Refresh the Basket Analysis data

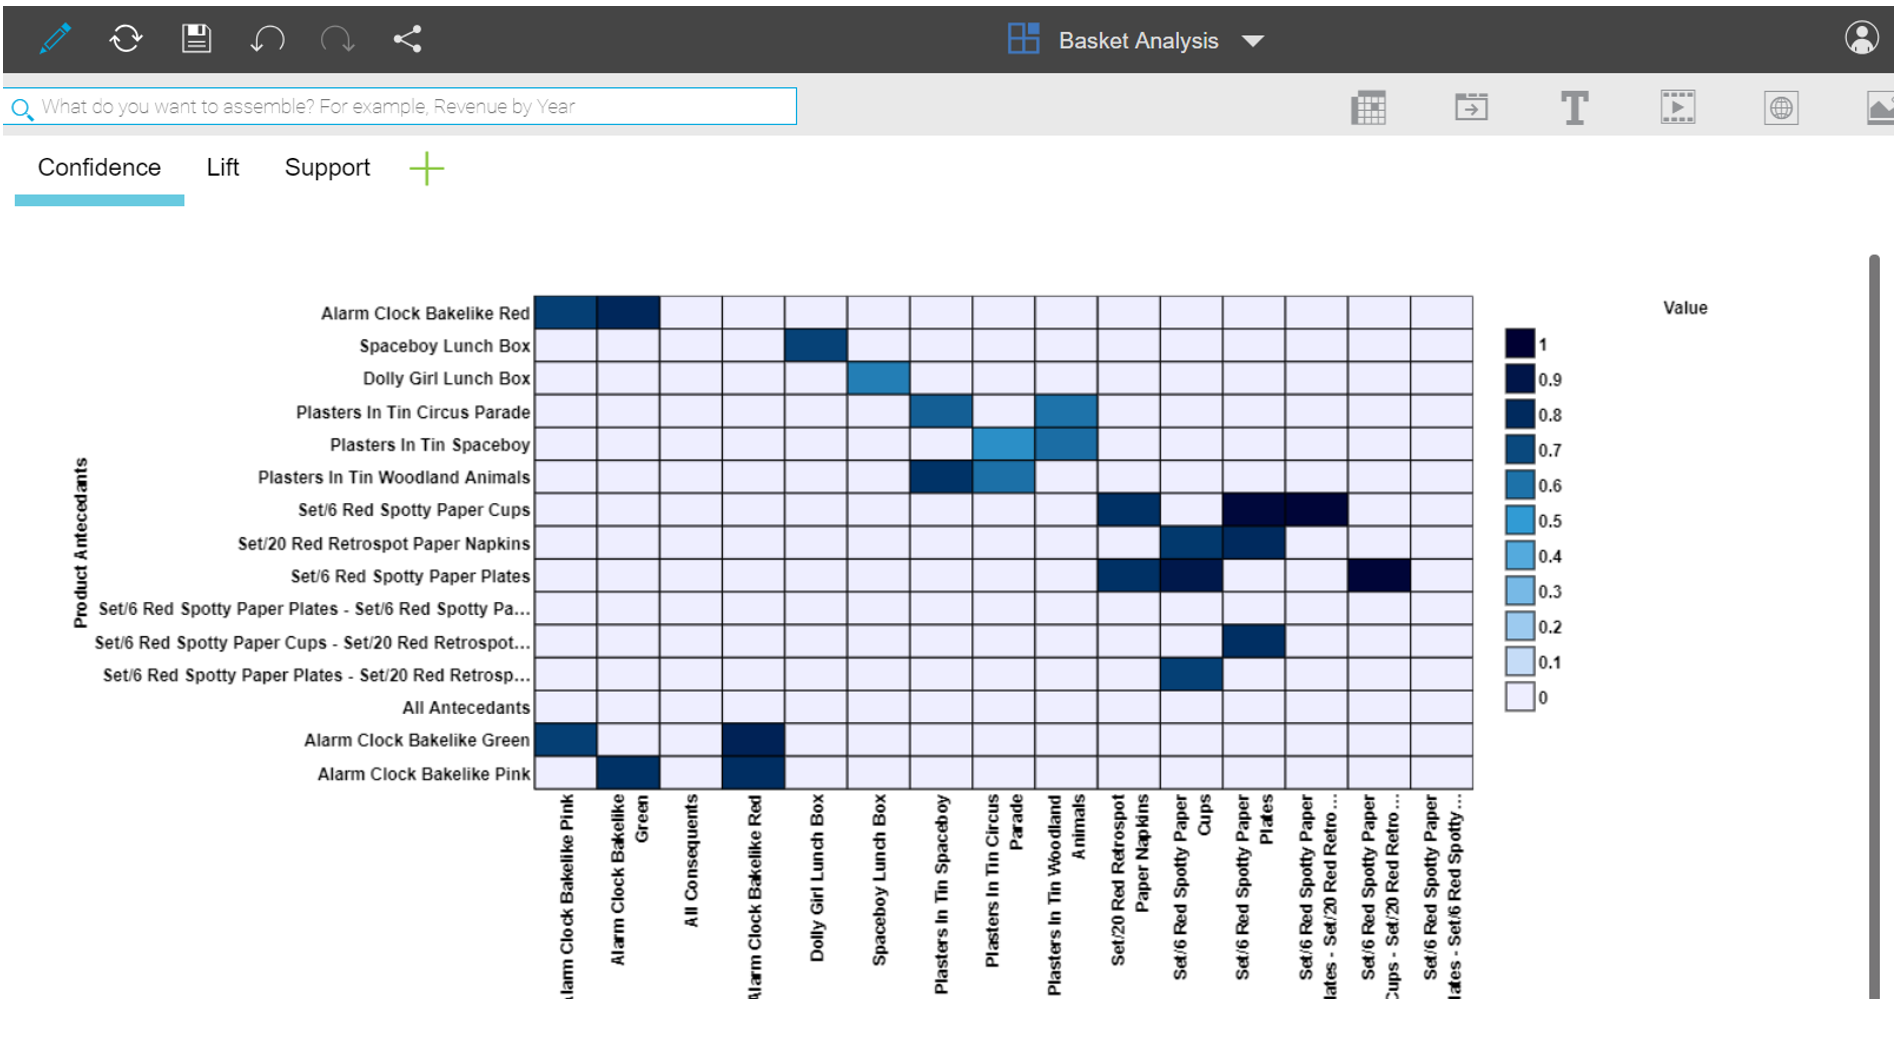(125, 39)
